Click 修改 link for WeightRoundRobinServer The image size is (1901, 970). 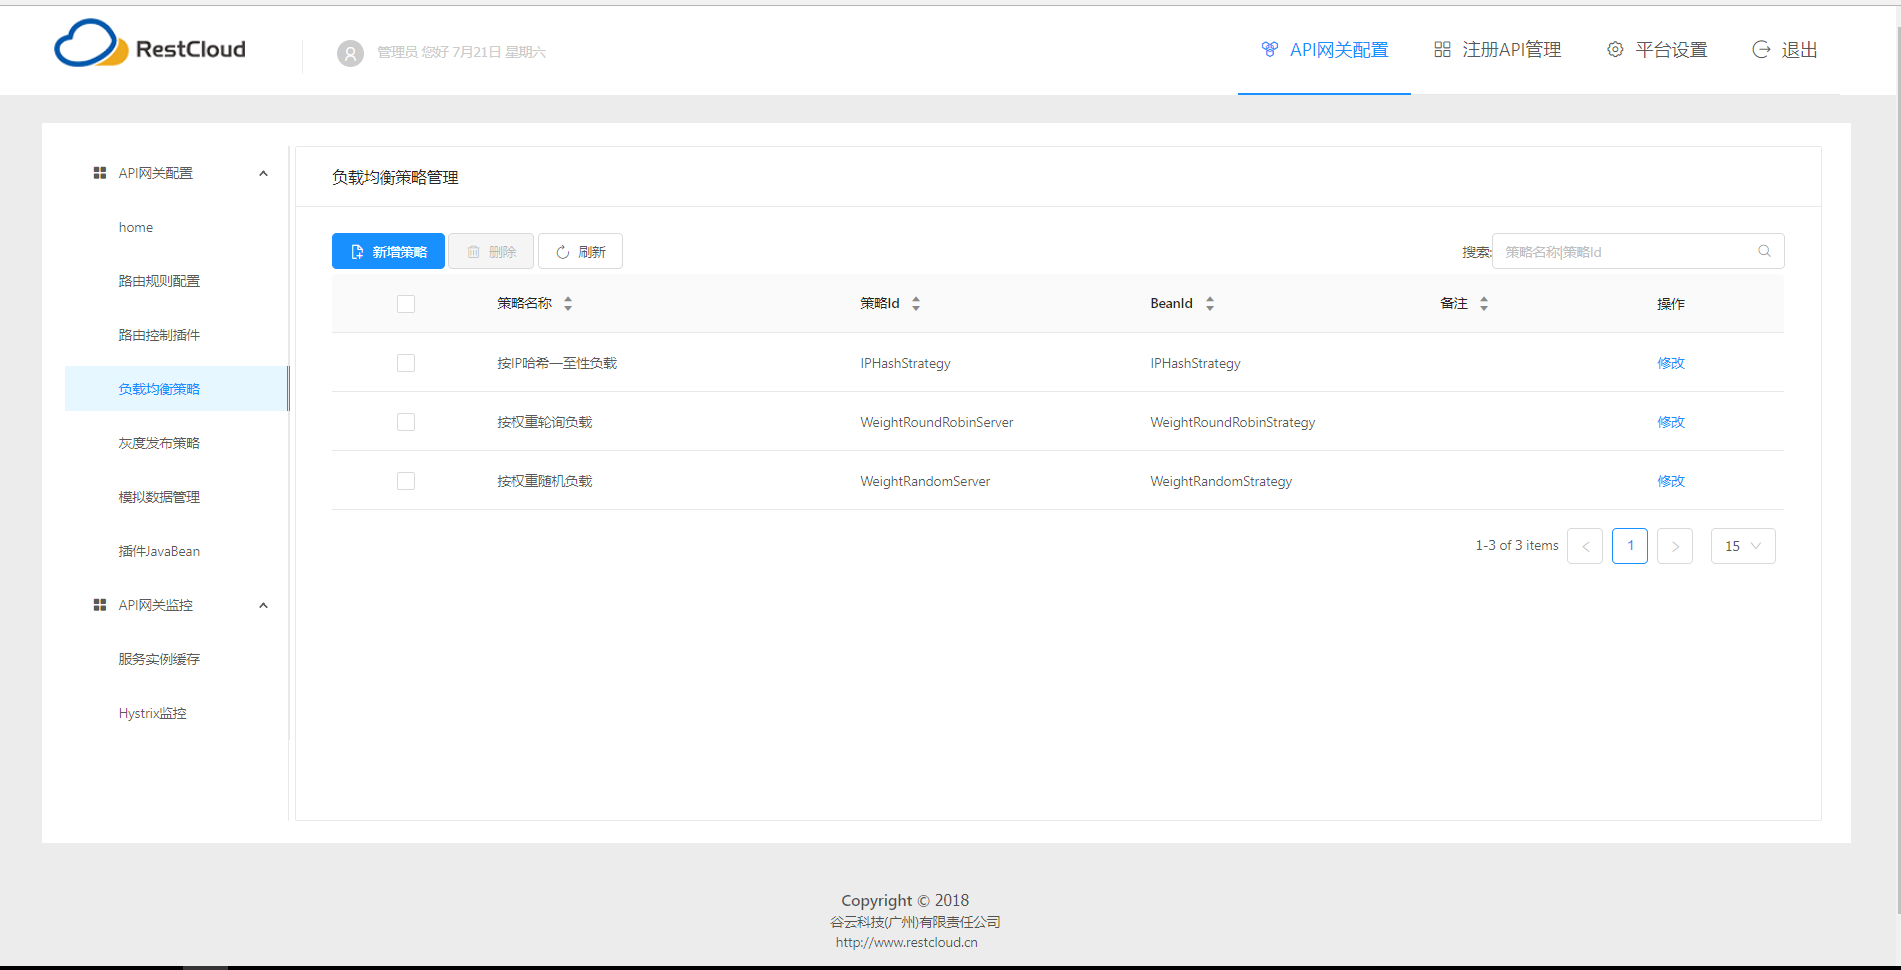pos(1670,421)
